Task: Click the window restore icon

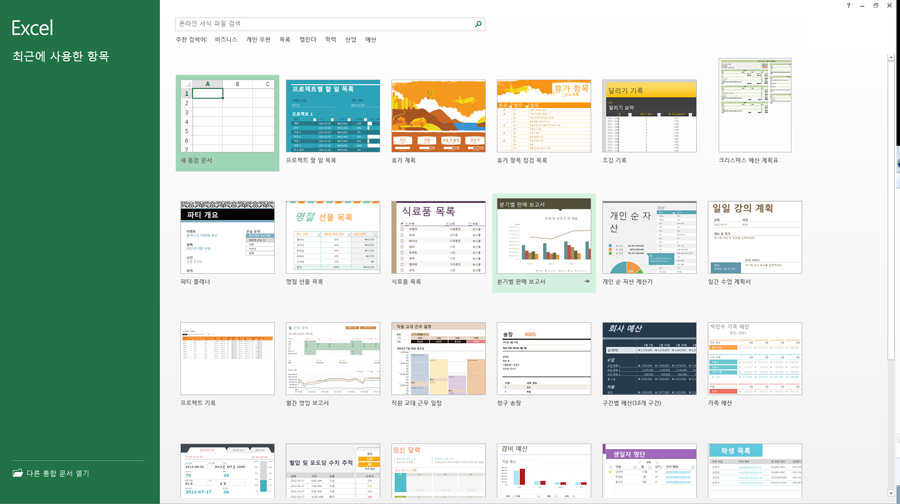Action: 876,5
